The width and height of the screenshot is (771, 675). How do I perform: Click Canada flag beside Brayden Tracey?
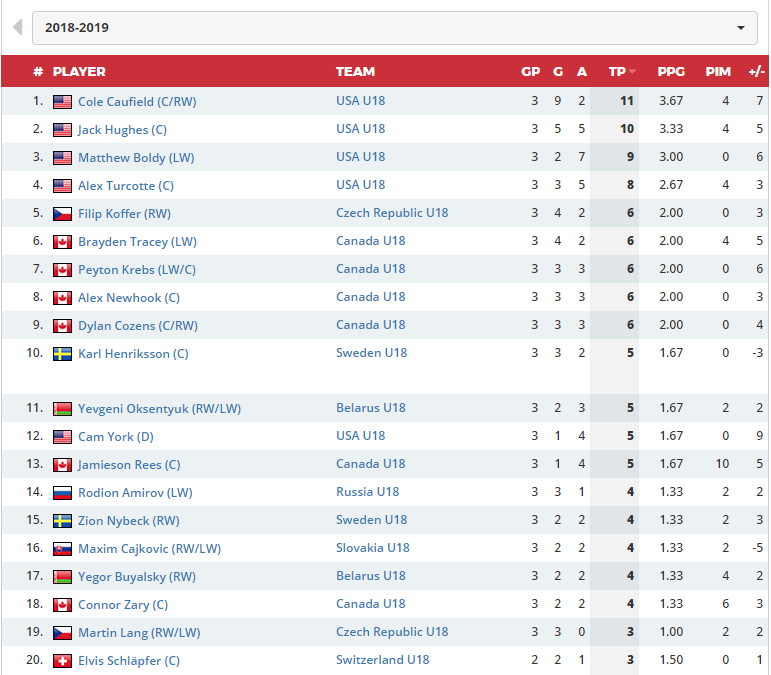62,242
